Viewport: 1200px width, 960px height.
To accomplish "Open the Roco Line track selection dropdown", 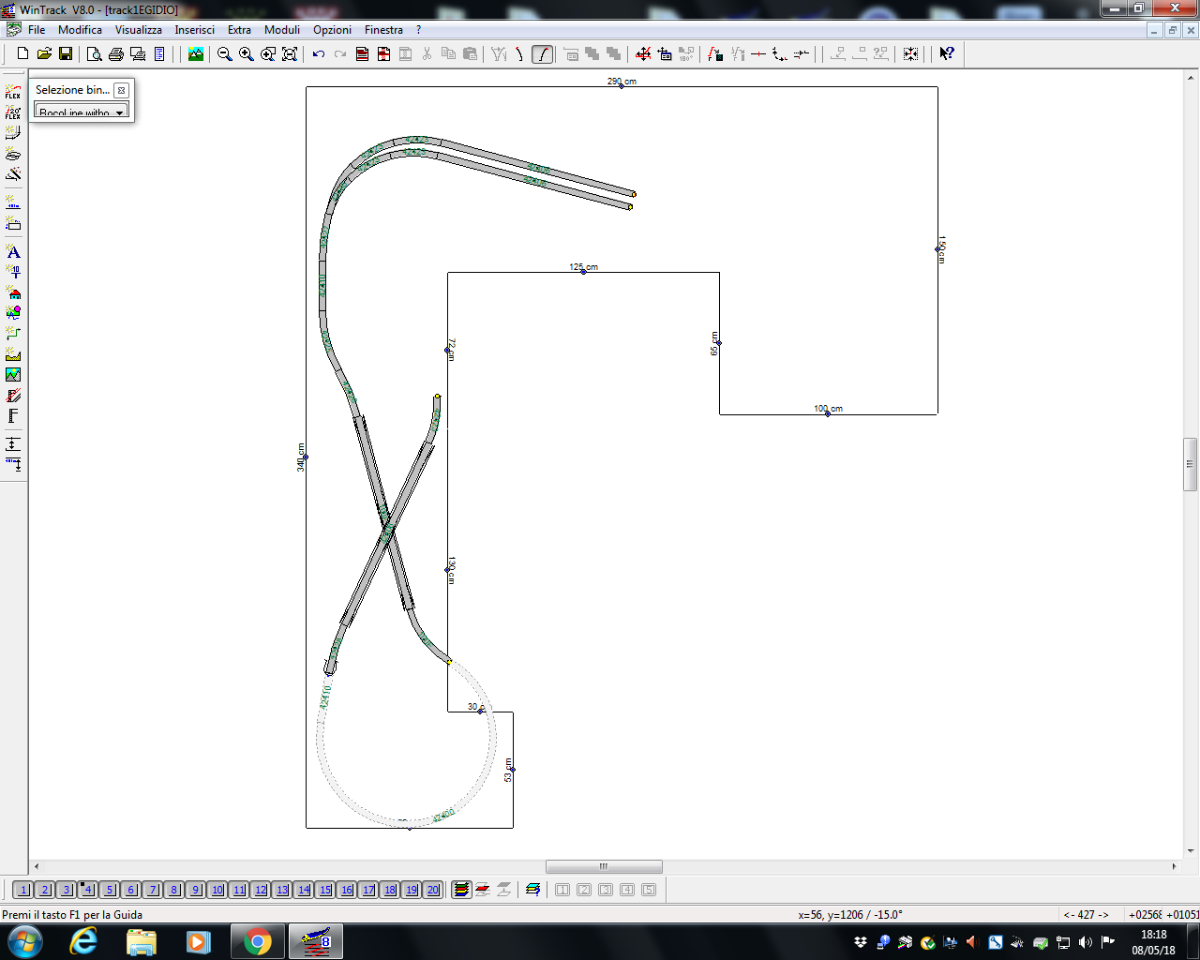I will pos(82,113).
